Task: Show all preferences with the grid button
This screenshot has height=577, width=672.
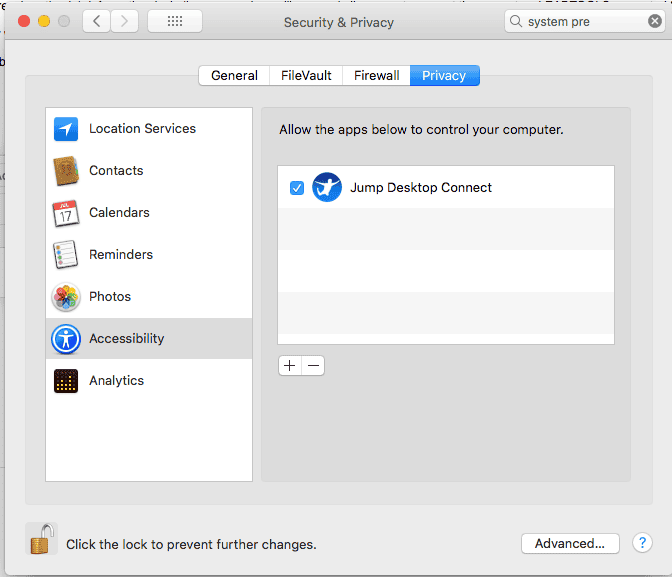Action: (175, 21)
